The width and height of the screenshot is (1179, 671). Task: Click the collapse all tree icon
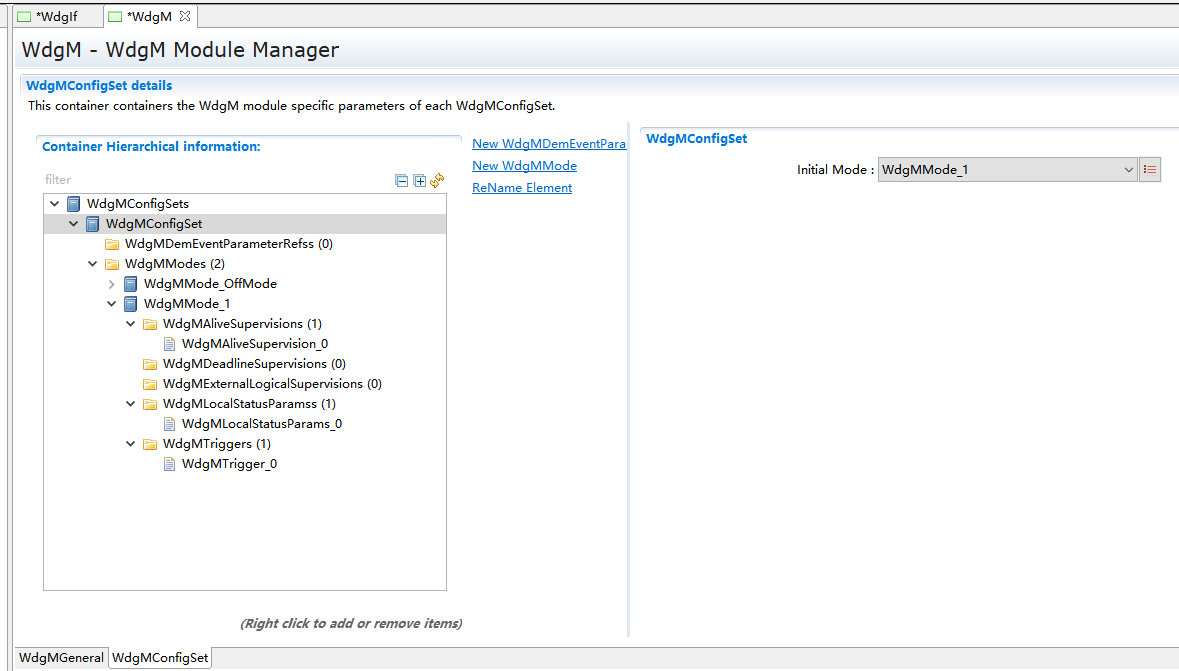point(402,181)
